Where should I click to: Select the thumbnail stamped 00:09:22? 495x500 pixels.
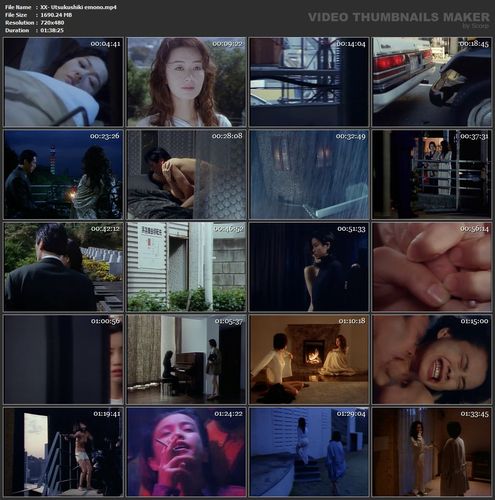187,82
